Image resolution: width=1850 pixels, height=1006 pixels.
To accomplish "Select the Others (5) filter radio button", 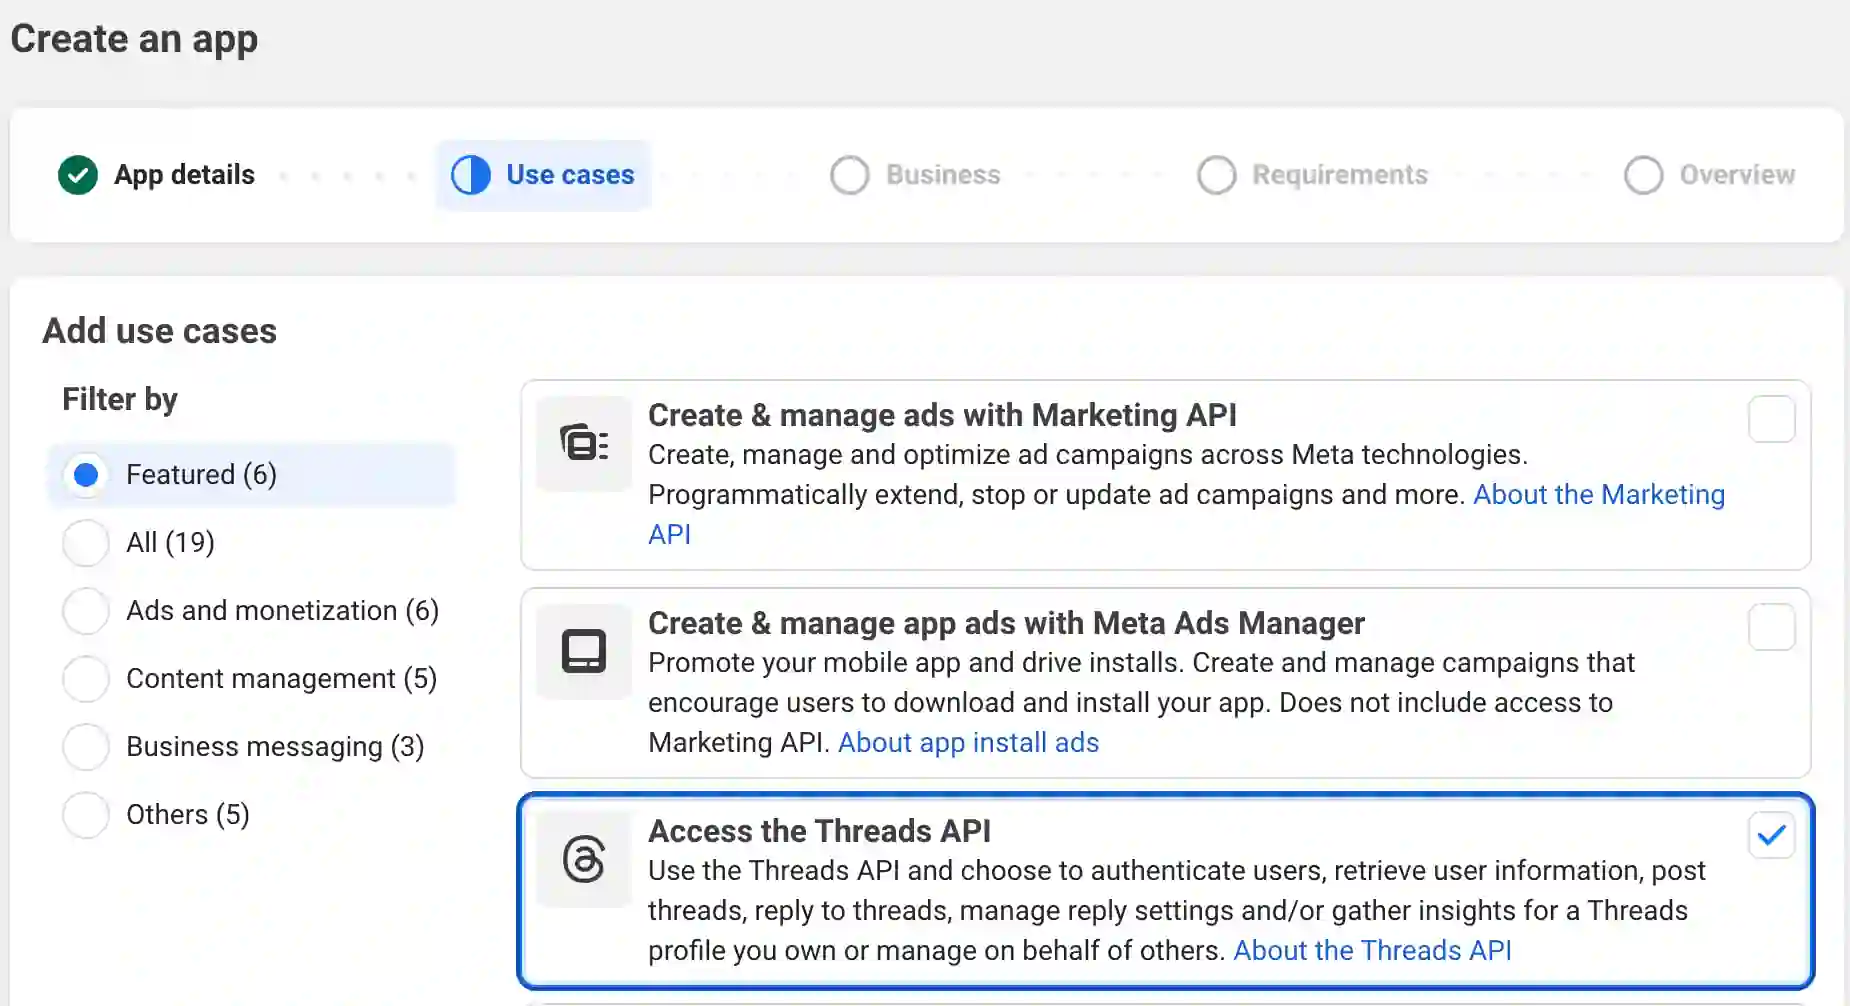I will pos(86,814).
